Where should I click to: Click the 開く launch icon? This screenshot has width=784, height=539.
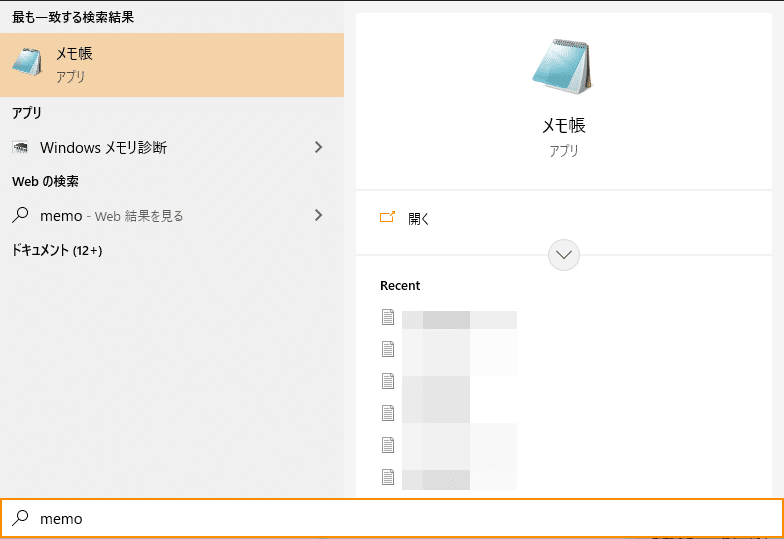coord(388,217)
